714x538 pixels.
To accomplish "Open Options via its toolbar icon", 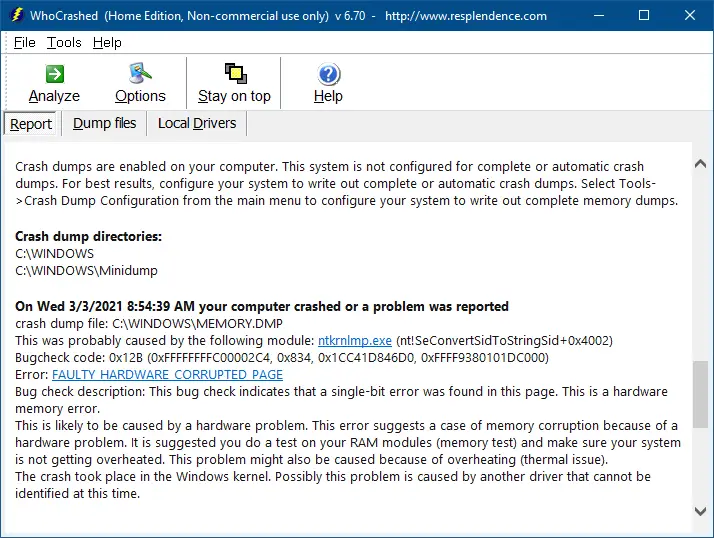I will click(x=140, y=73).
